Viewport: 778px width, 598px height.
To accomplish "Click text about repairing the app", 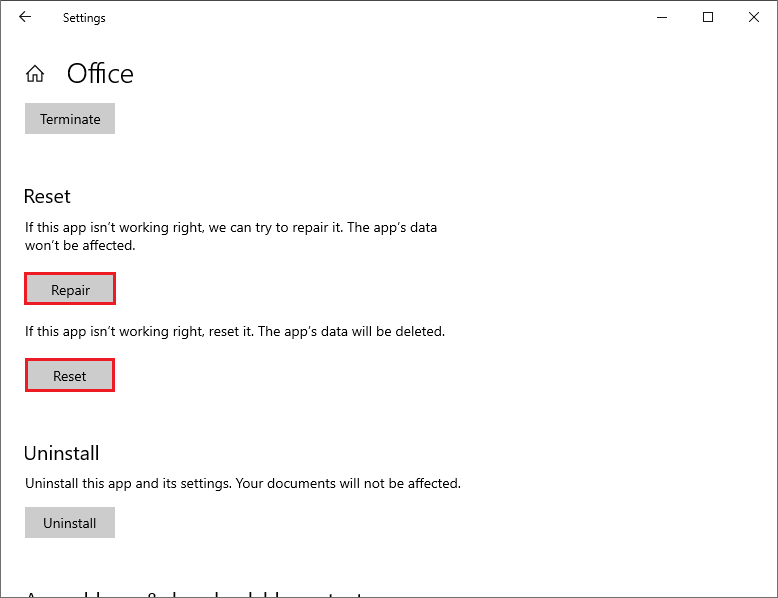I will click(x=231, y=236).
